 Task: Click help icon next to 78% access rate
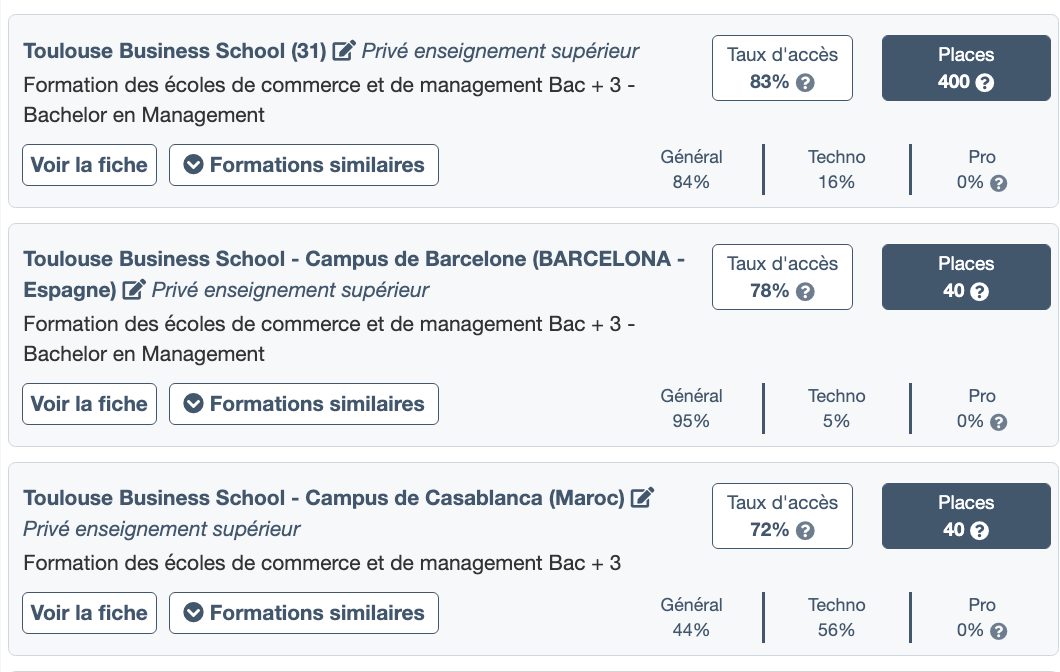tap(805, 291)
